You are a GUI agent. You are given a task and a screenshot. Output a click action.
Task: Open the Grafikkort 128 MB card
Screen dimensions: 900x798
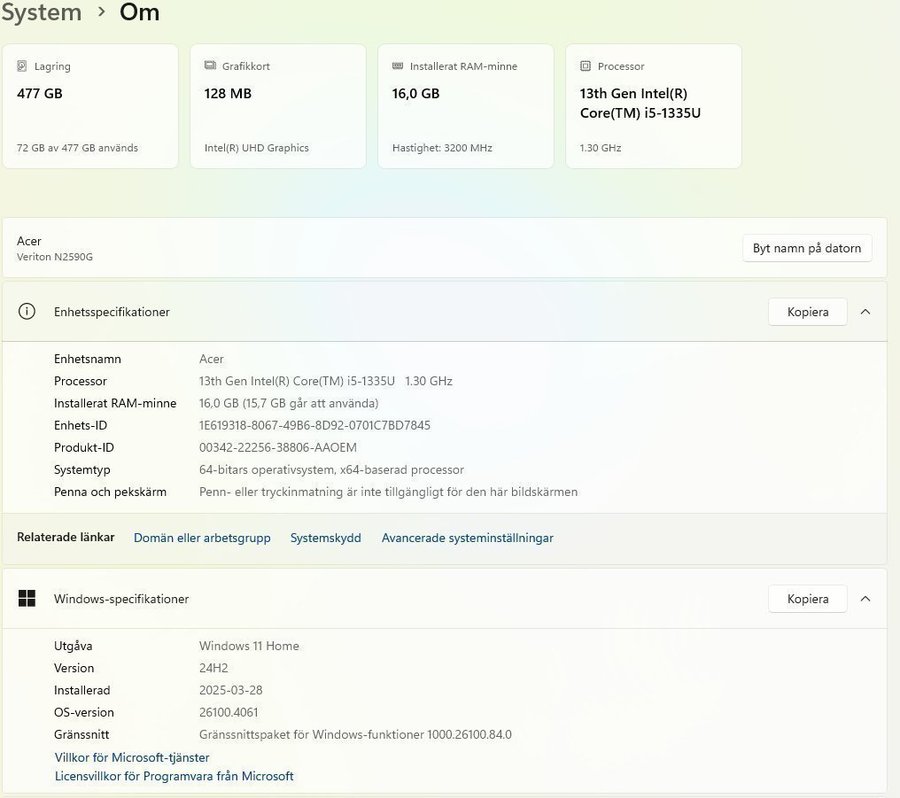pyautogui.click(x=278, y=106)
